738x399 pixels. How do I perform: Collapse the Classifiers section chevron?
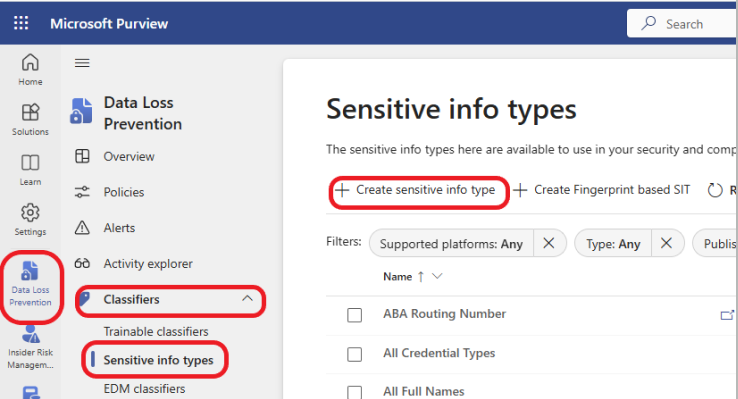247,299
